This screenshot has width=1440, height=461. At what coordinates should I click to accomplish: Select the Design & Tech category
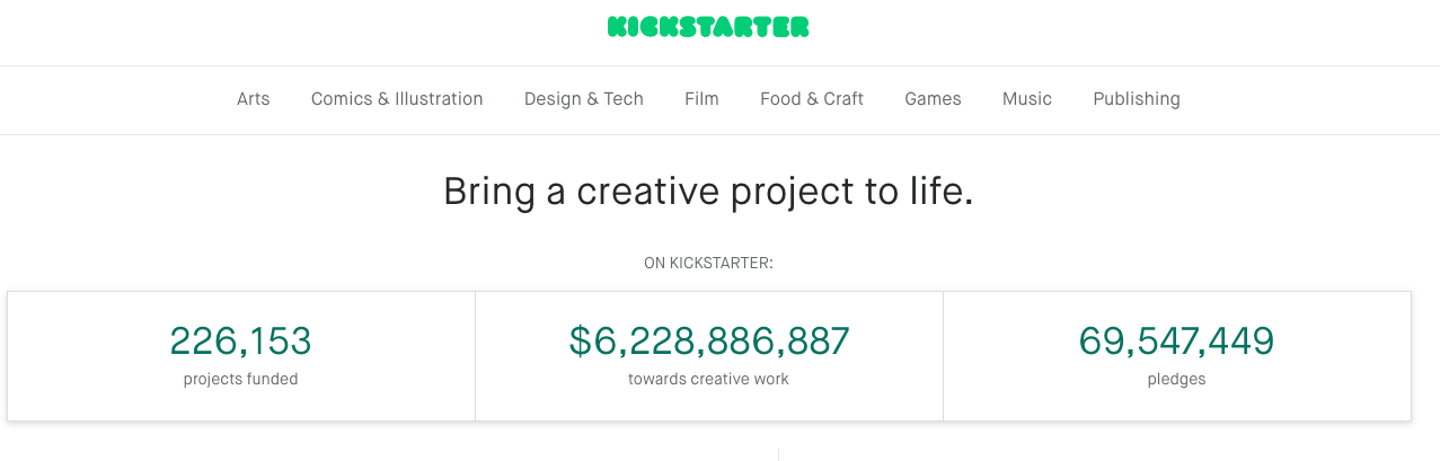point(583,99)
